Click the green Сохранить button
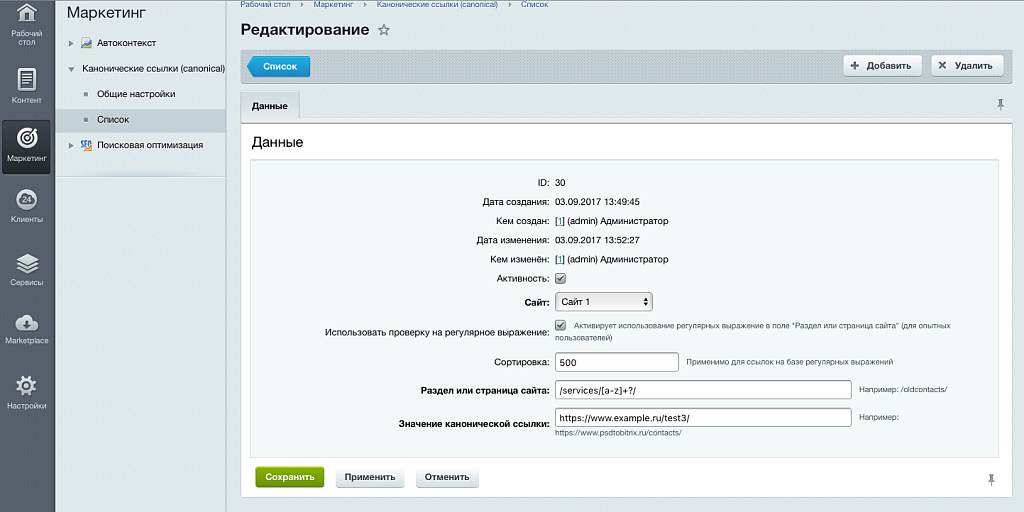Image resolution: width=1024 pixels, height=512 pixels. [289, 477]
